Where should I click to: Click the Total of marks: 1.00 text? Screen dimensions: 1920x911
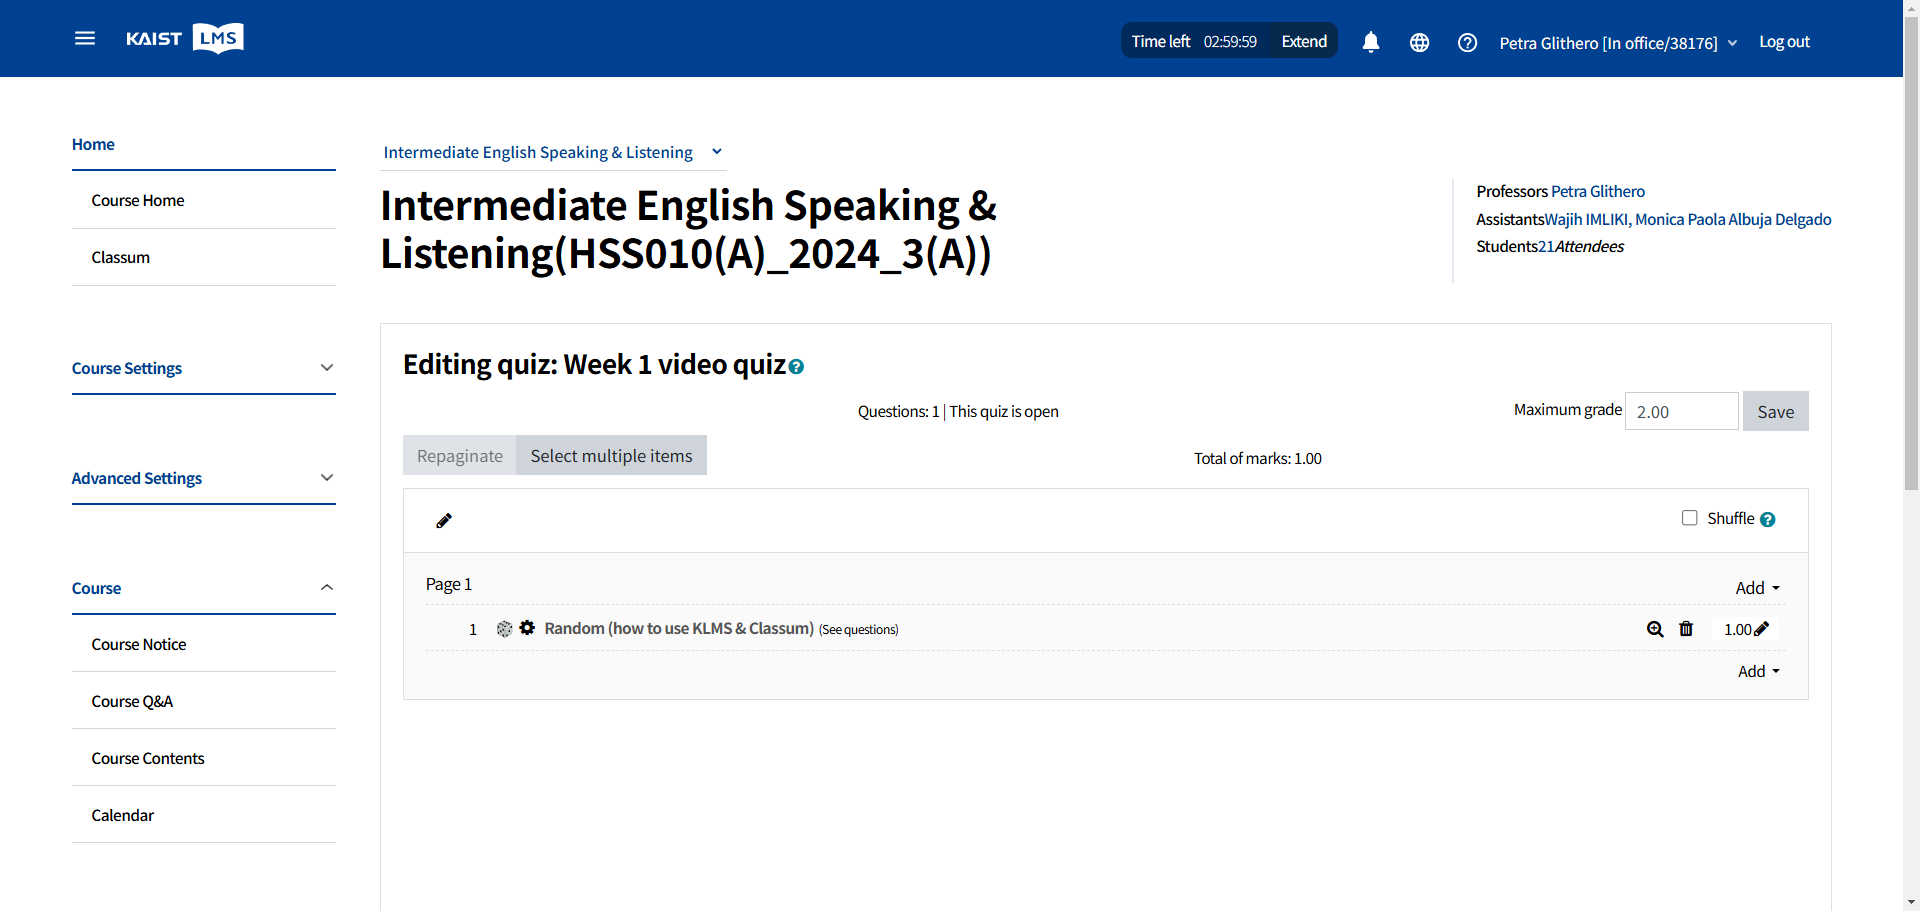(x=1258, y=458)
